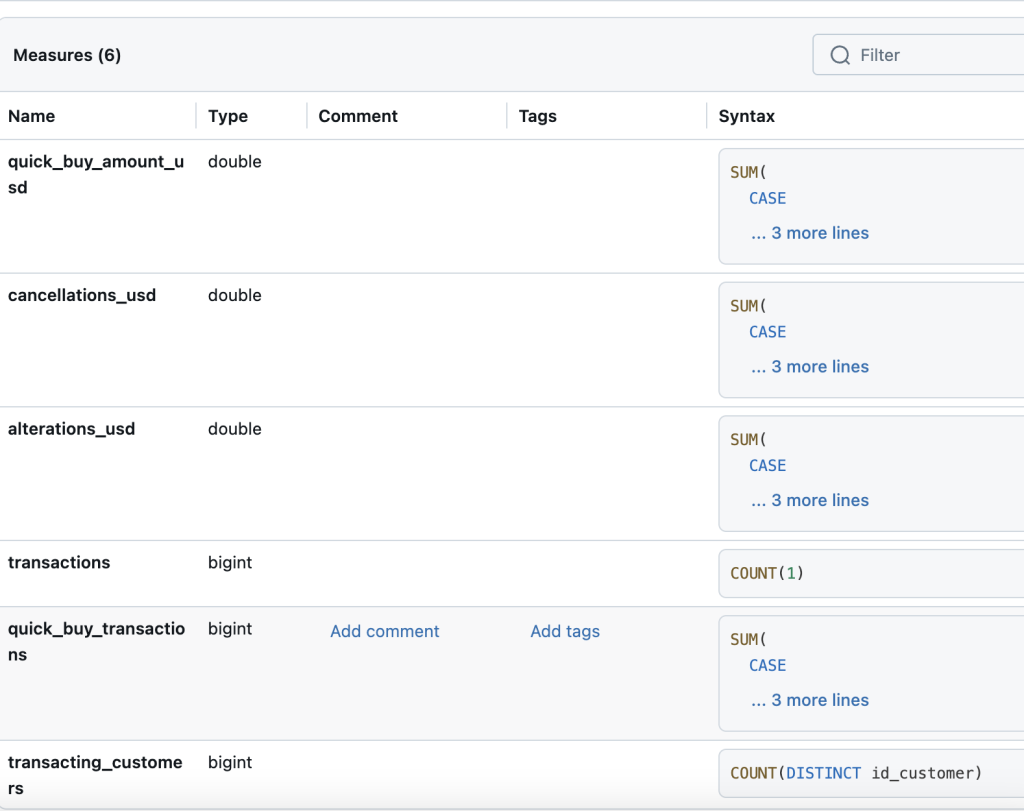Click the Syntax column header
Viewport: 1024px width, 811px height.
[x=745, y=116]
